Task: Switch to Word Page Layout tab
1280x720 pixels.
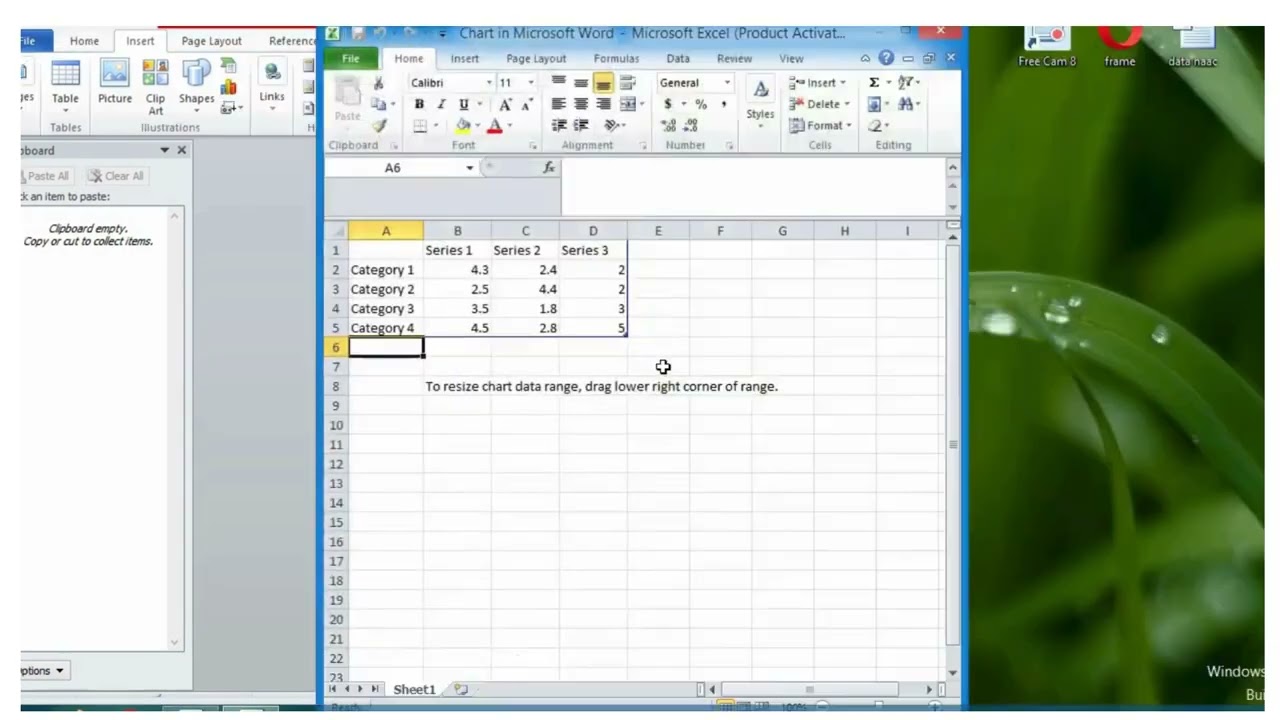Action: point(211,41)
